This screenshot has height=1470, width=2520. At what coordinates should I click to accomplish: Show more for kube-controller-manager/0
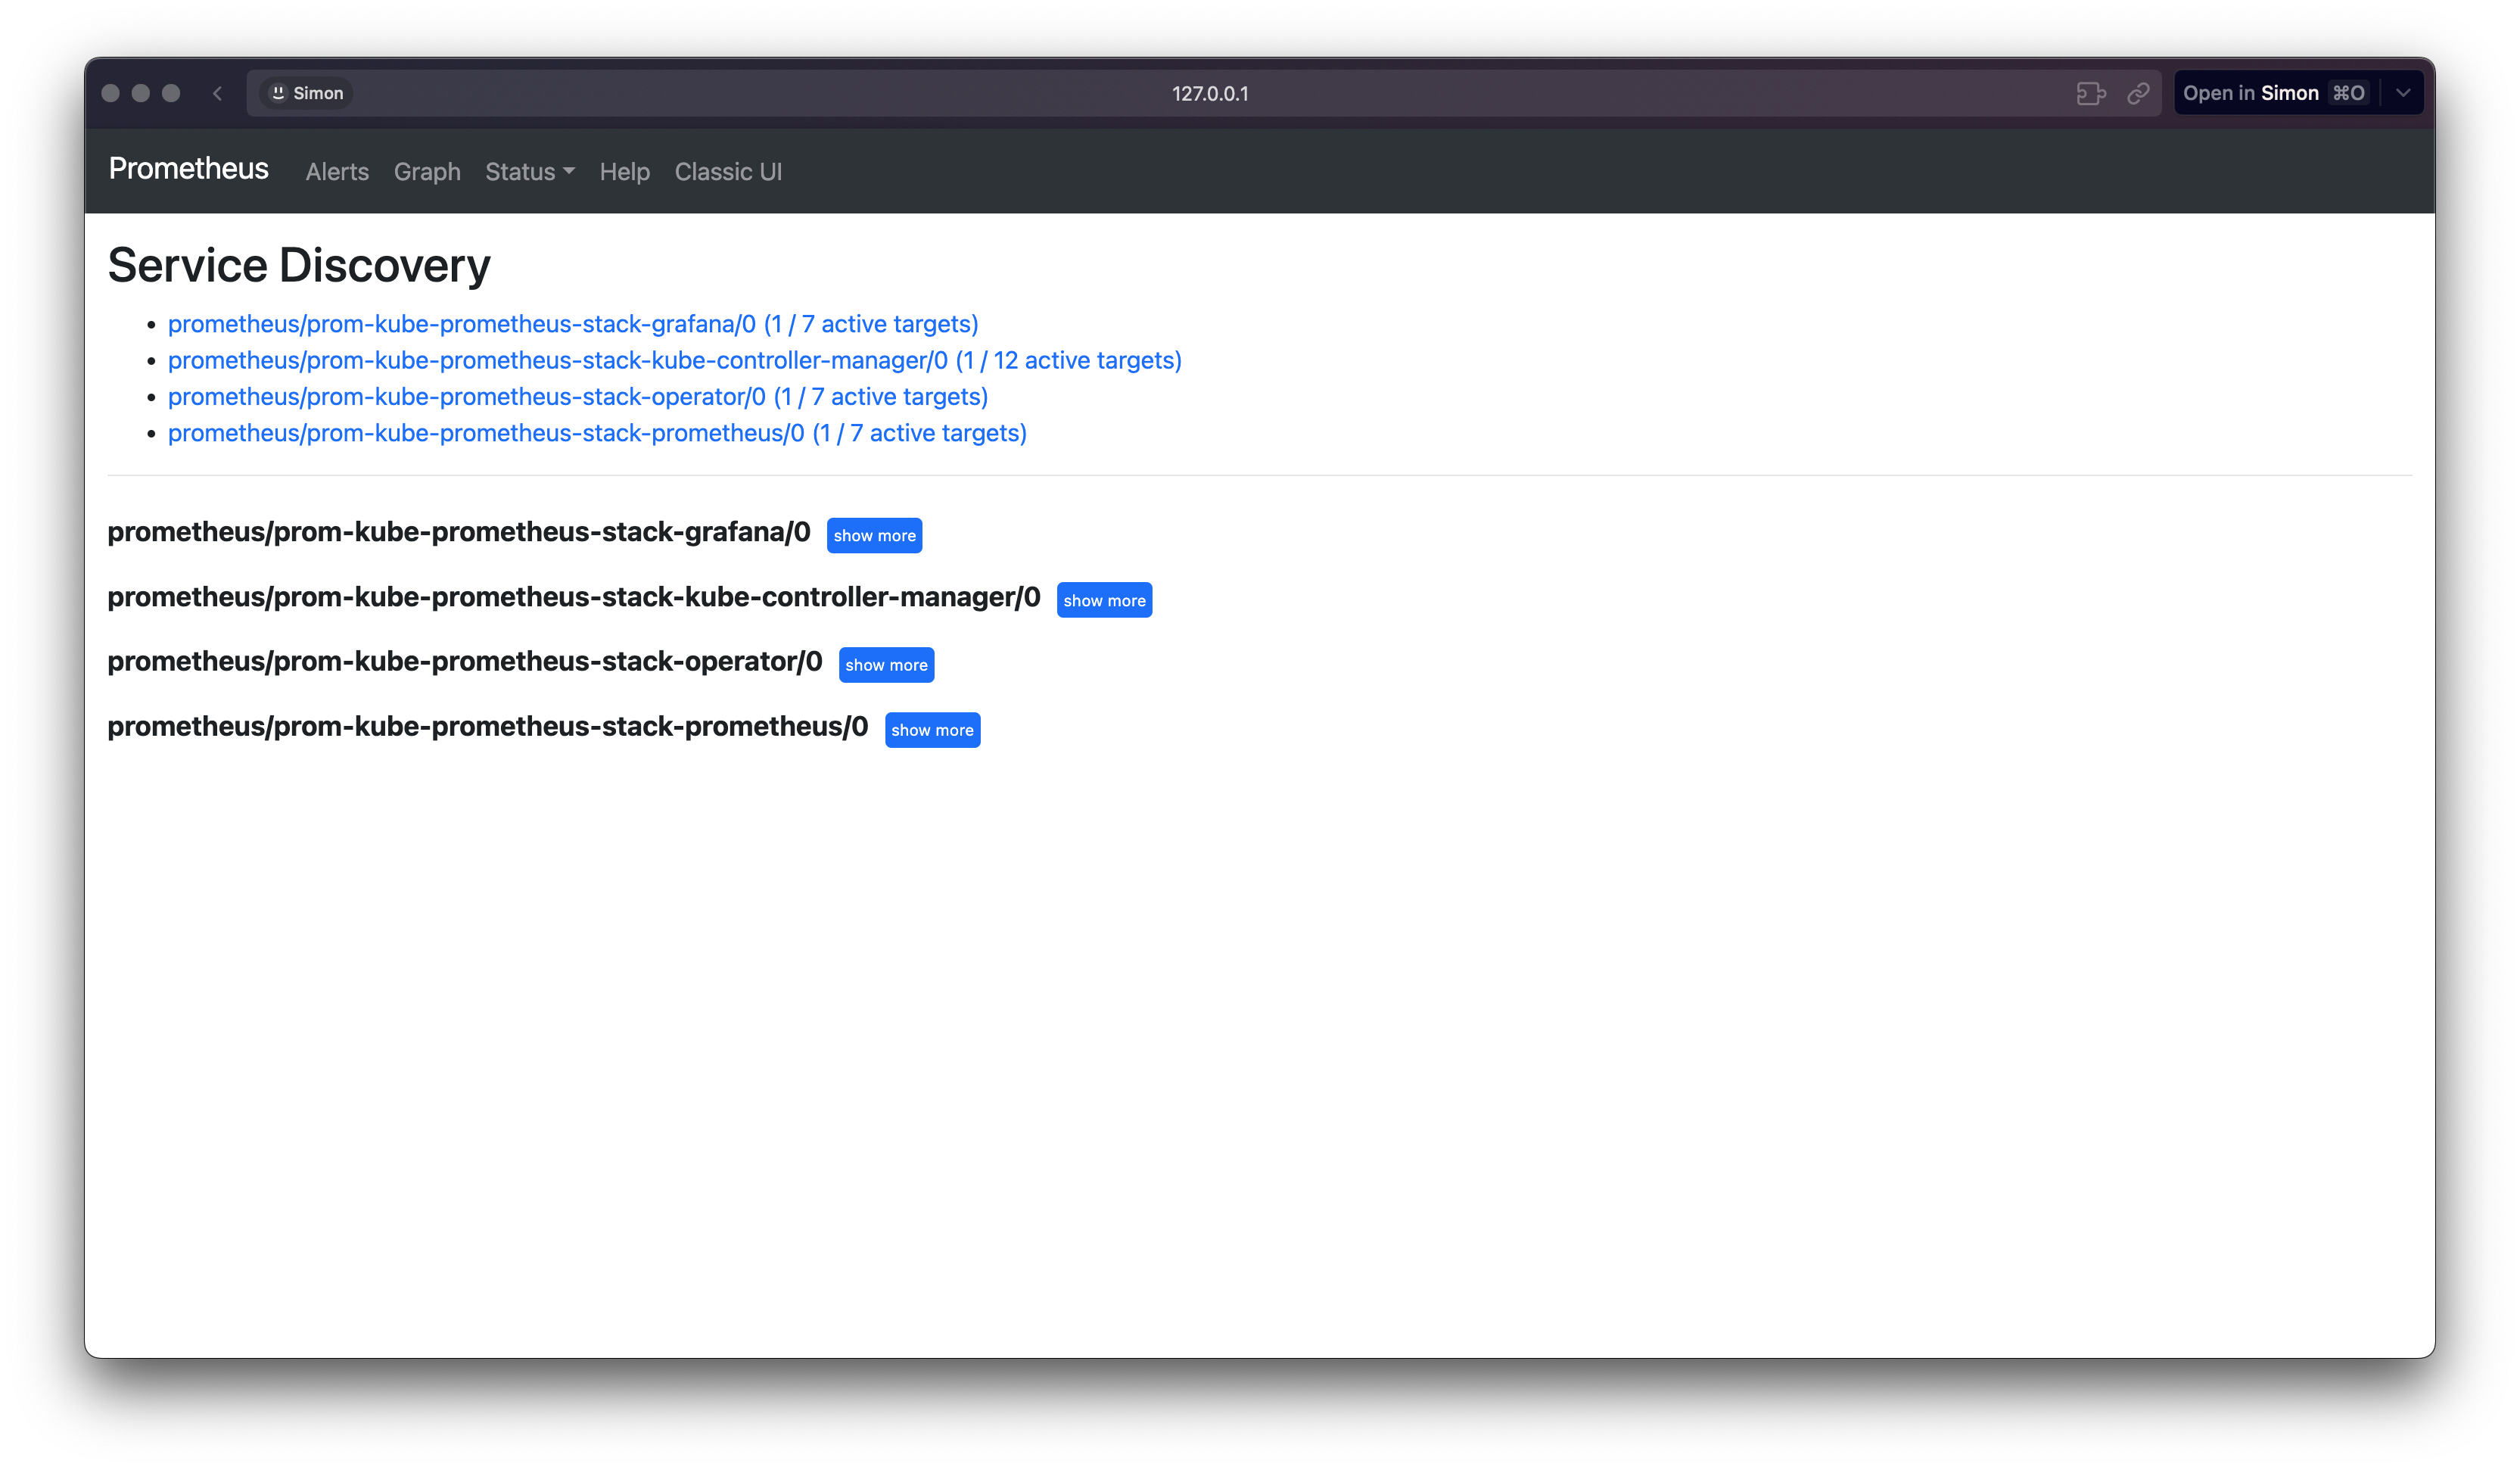click(1104, 600)
